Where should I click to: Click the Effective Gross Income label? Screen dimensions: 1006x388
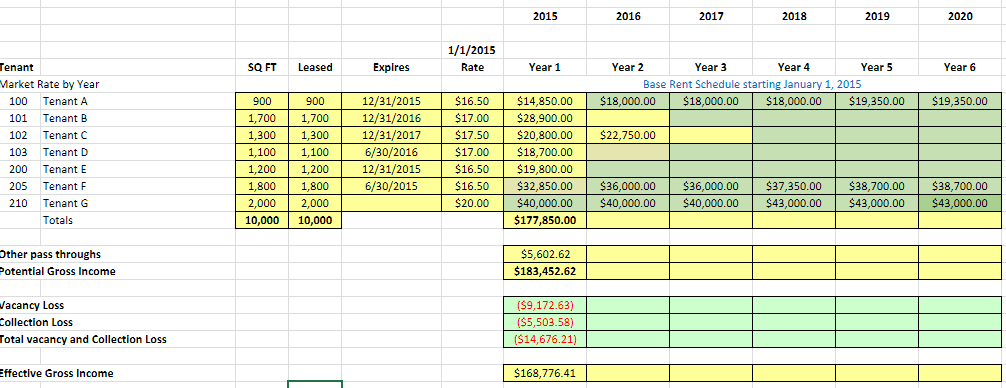(x=56, y=373)
